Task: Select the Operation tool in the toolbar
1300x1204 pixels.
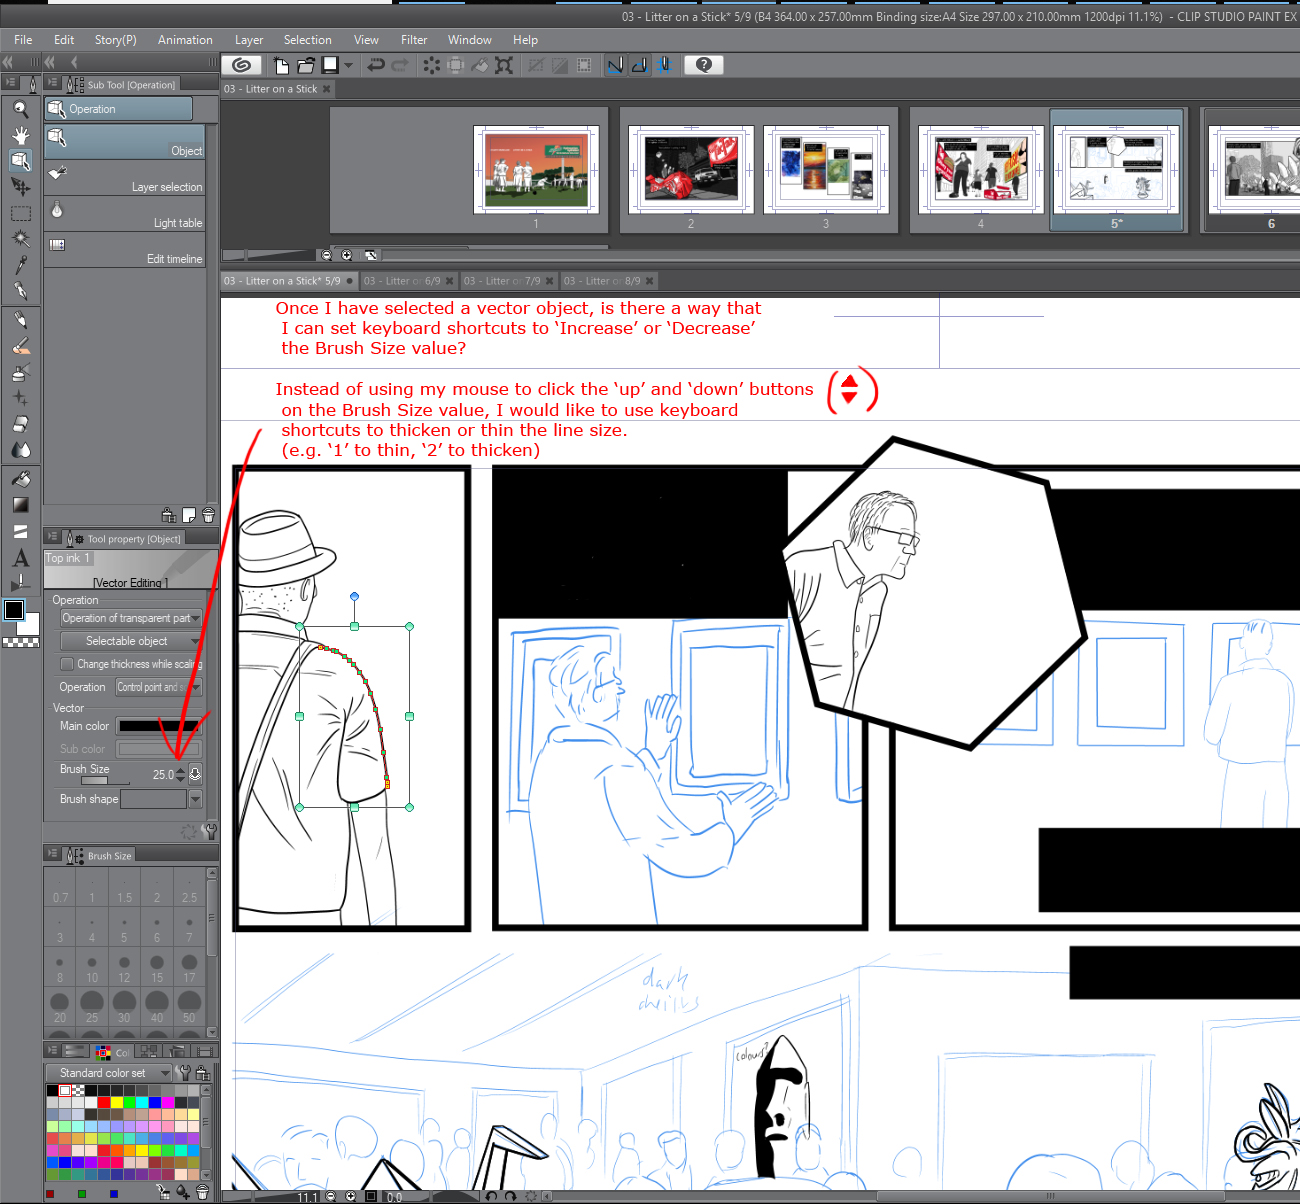Action: coord(20,160)
